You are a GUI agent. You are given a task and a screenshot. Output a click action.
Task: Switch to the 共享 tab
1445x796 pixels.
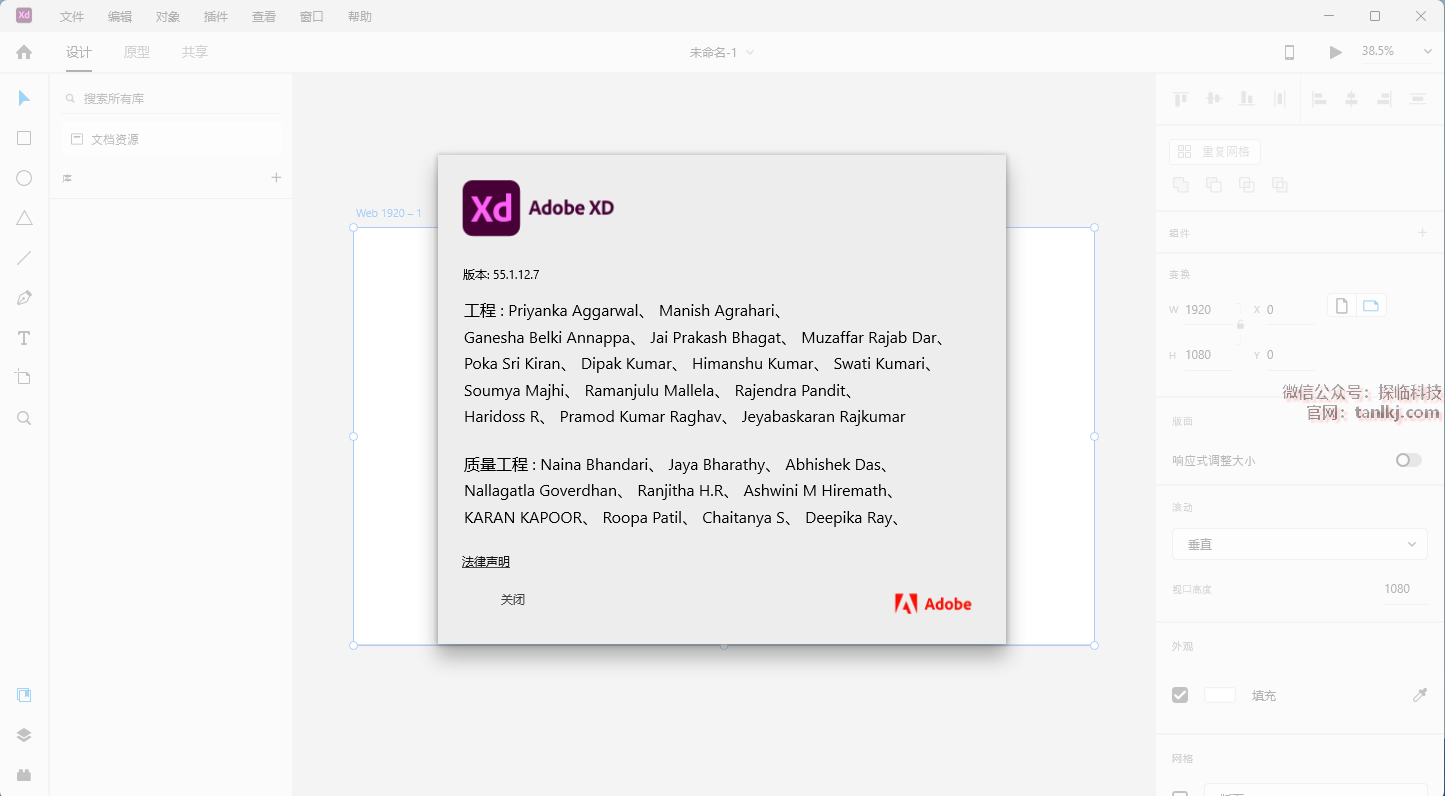pyautogui.click(x=195, y=52)
